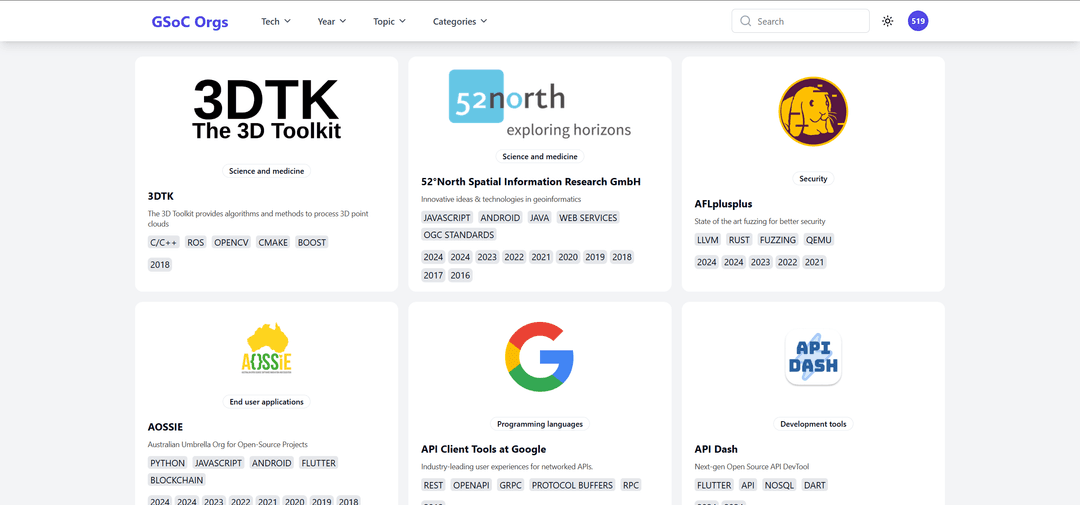Open the AFLplusplus organization title
The width and height of the screenshot is (1080, 505).
[x=723, y=204]
